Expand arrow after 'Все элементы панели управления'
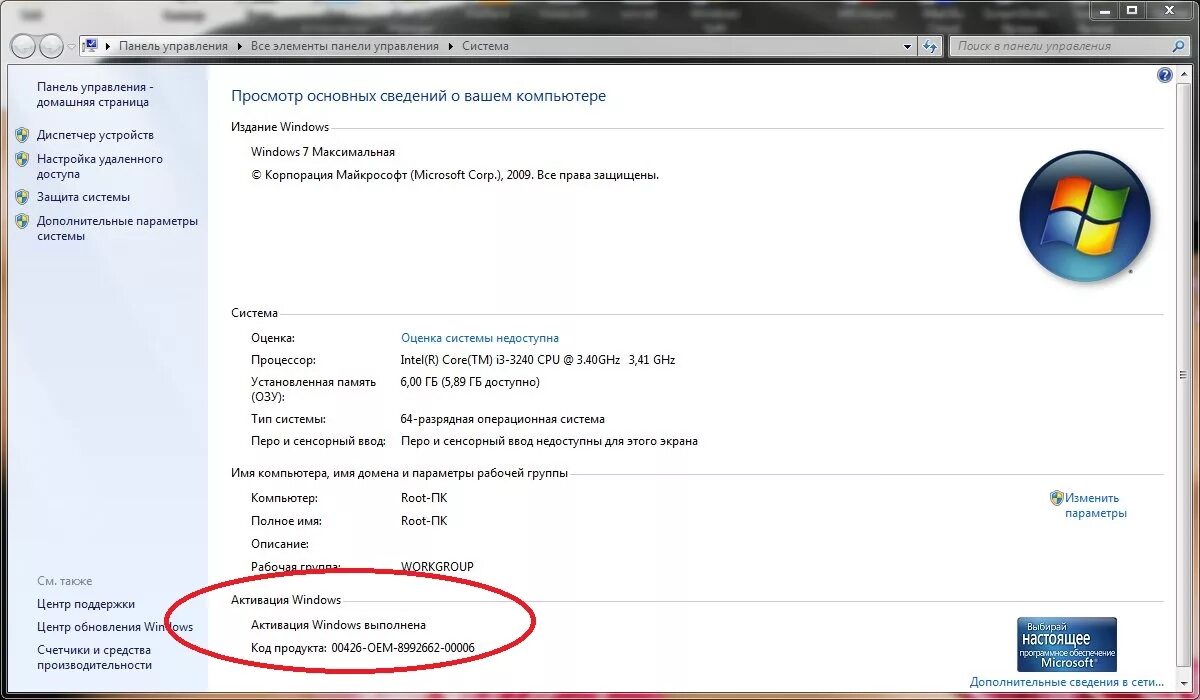This screenshot has width=1200, height=700. click(x=451, y=46)
